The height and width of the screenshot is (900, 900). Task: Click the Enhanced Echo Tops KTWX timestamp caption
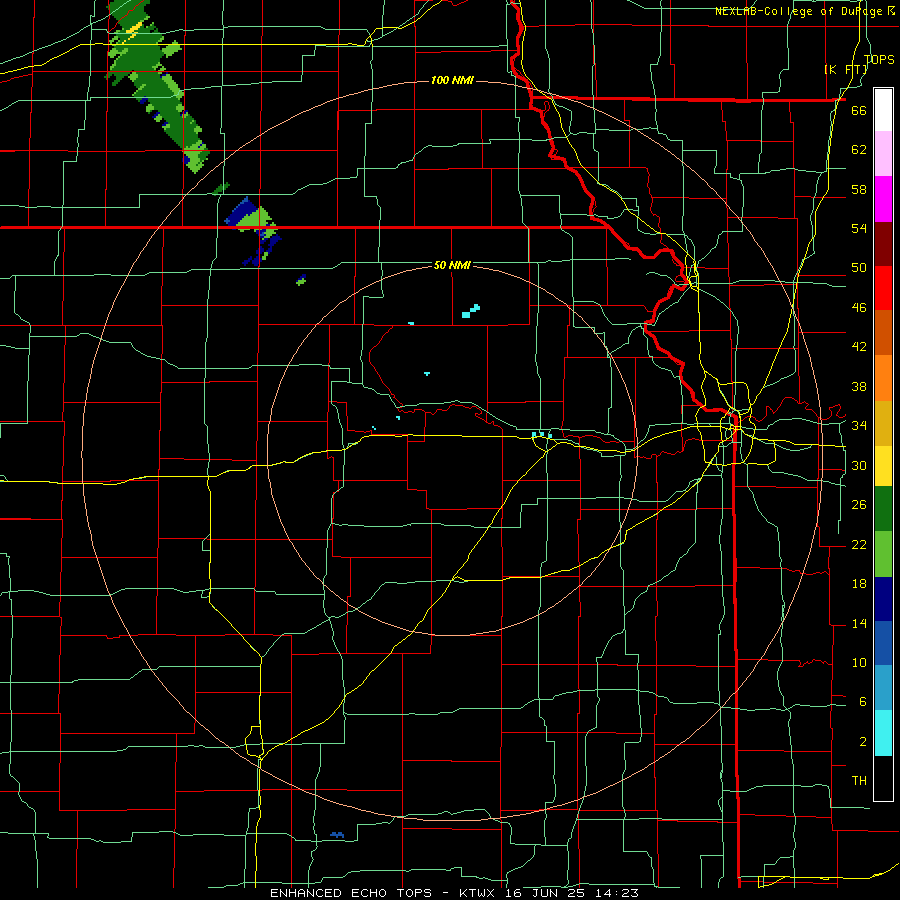coord(454,893)
